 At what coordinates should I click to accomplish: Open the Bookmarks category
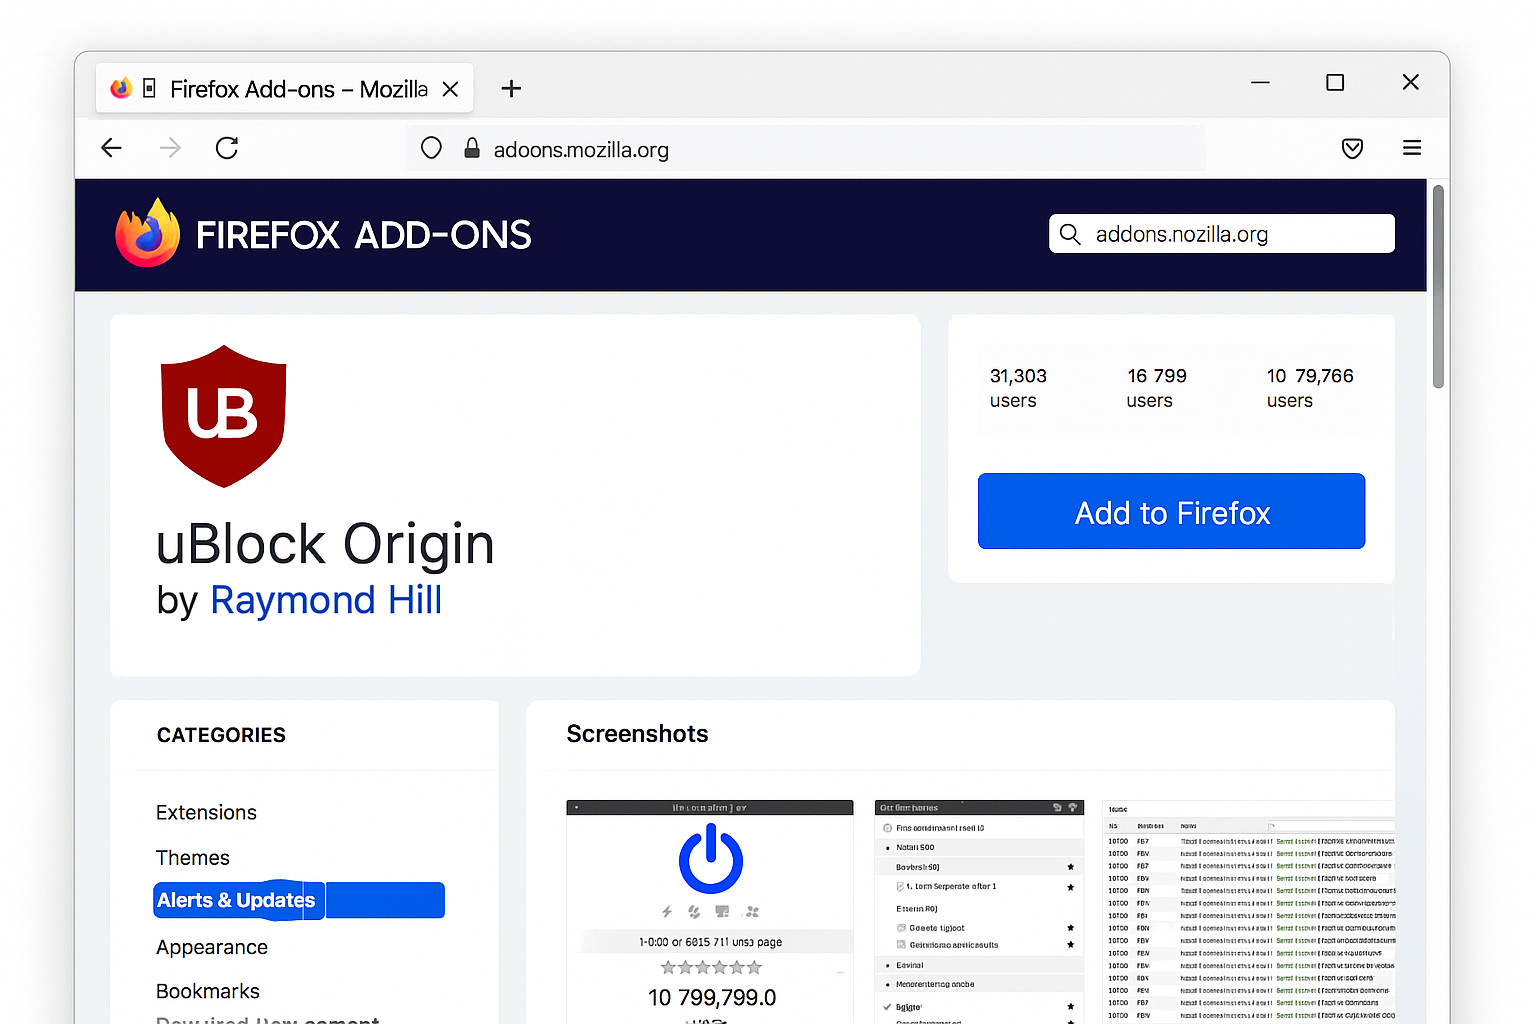point(208,991)
